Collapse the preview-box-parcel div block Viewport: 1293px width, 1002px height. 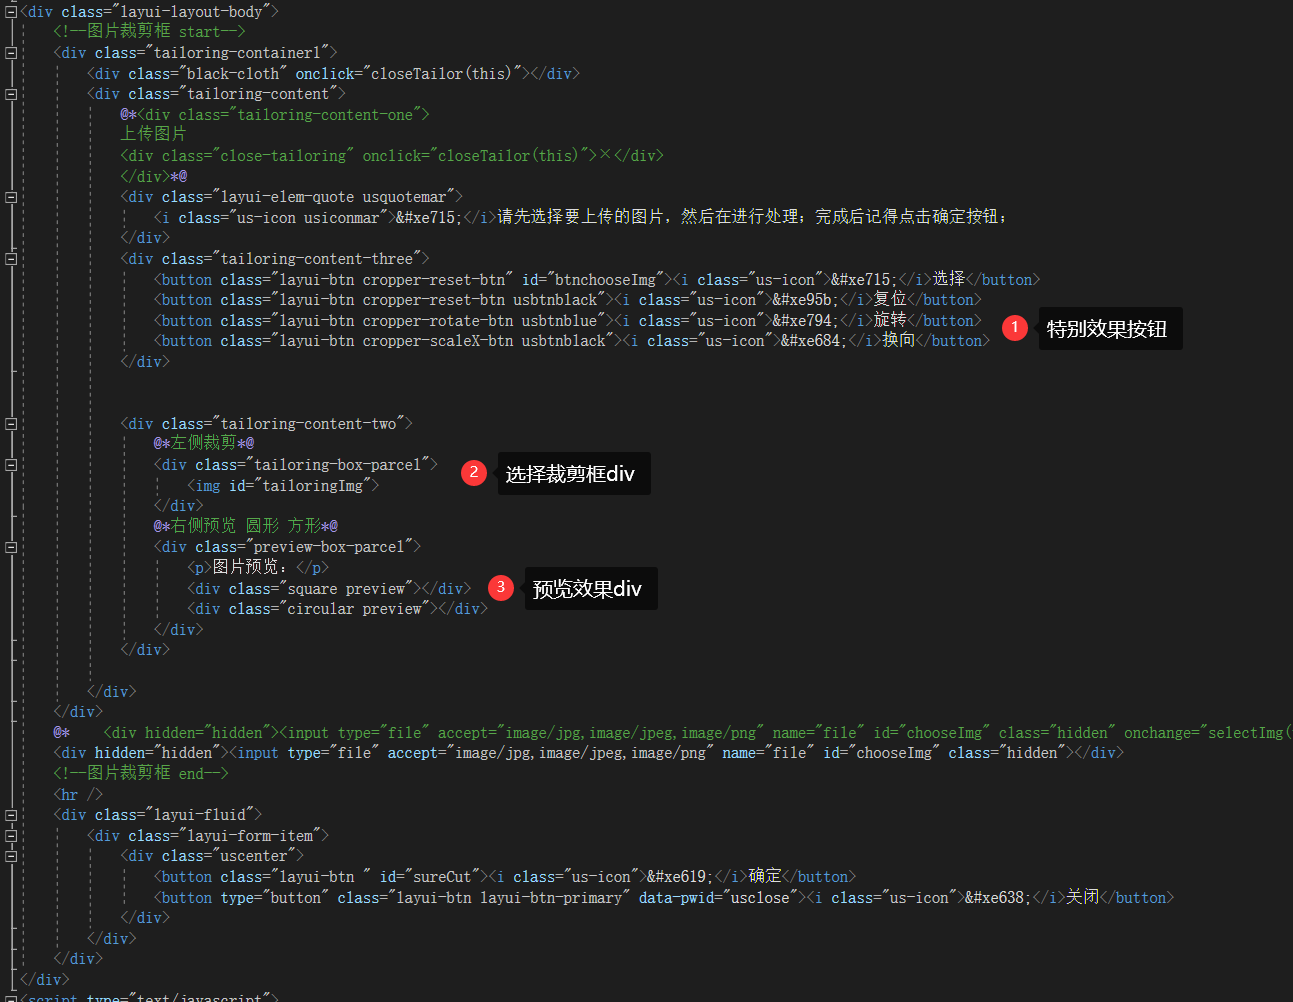(x=11, y=547)
